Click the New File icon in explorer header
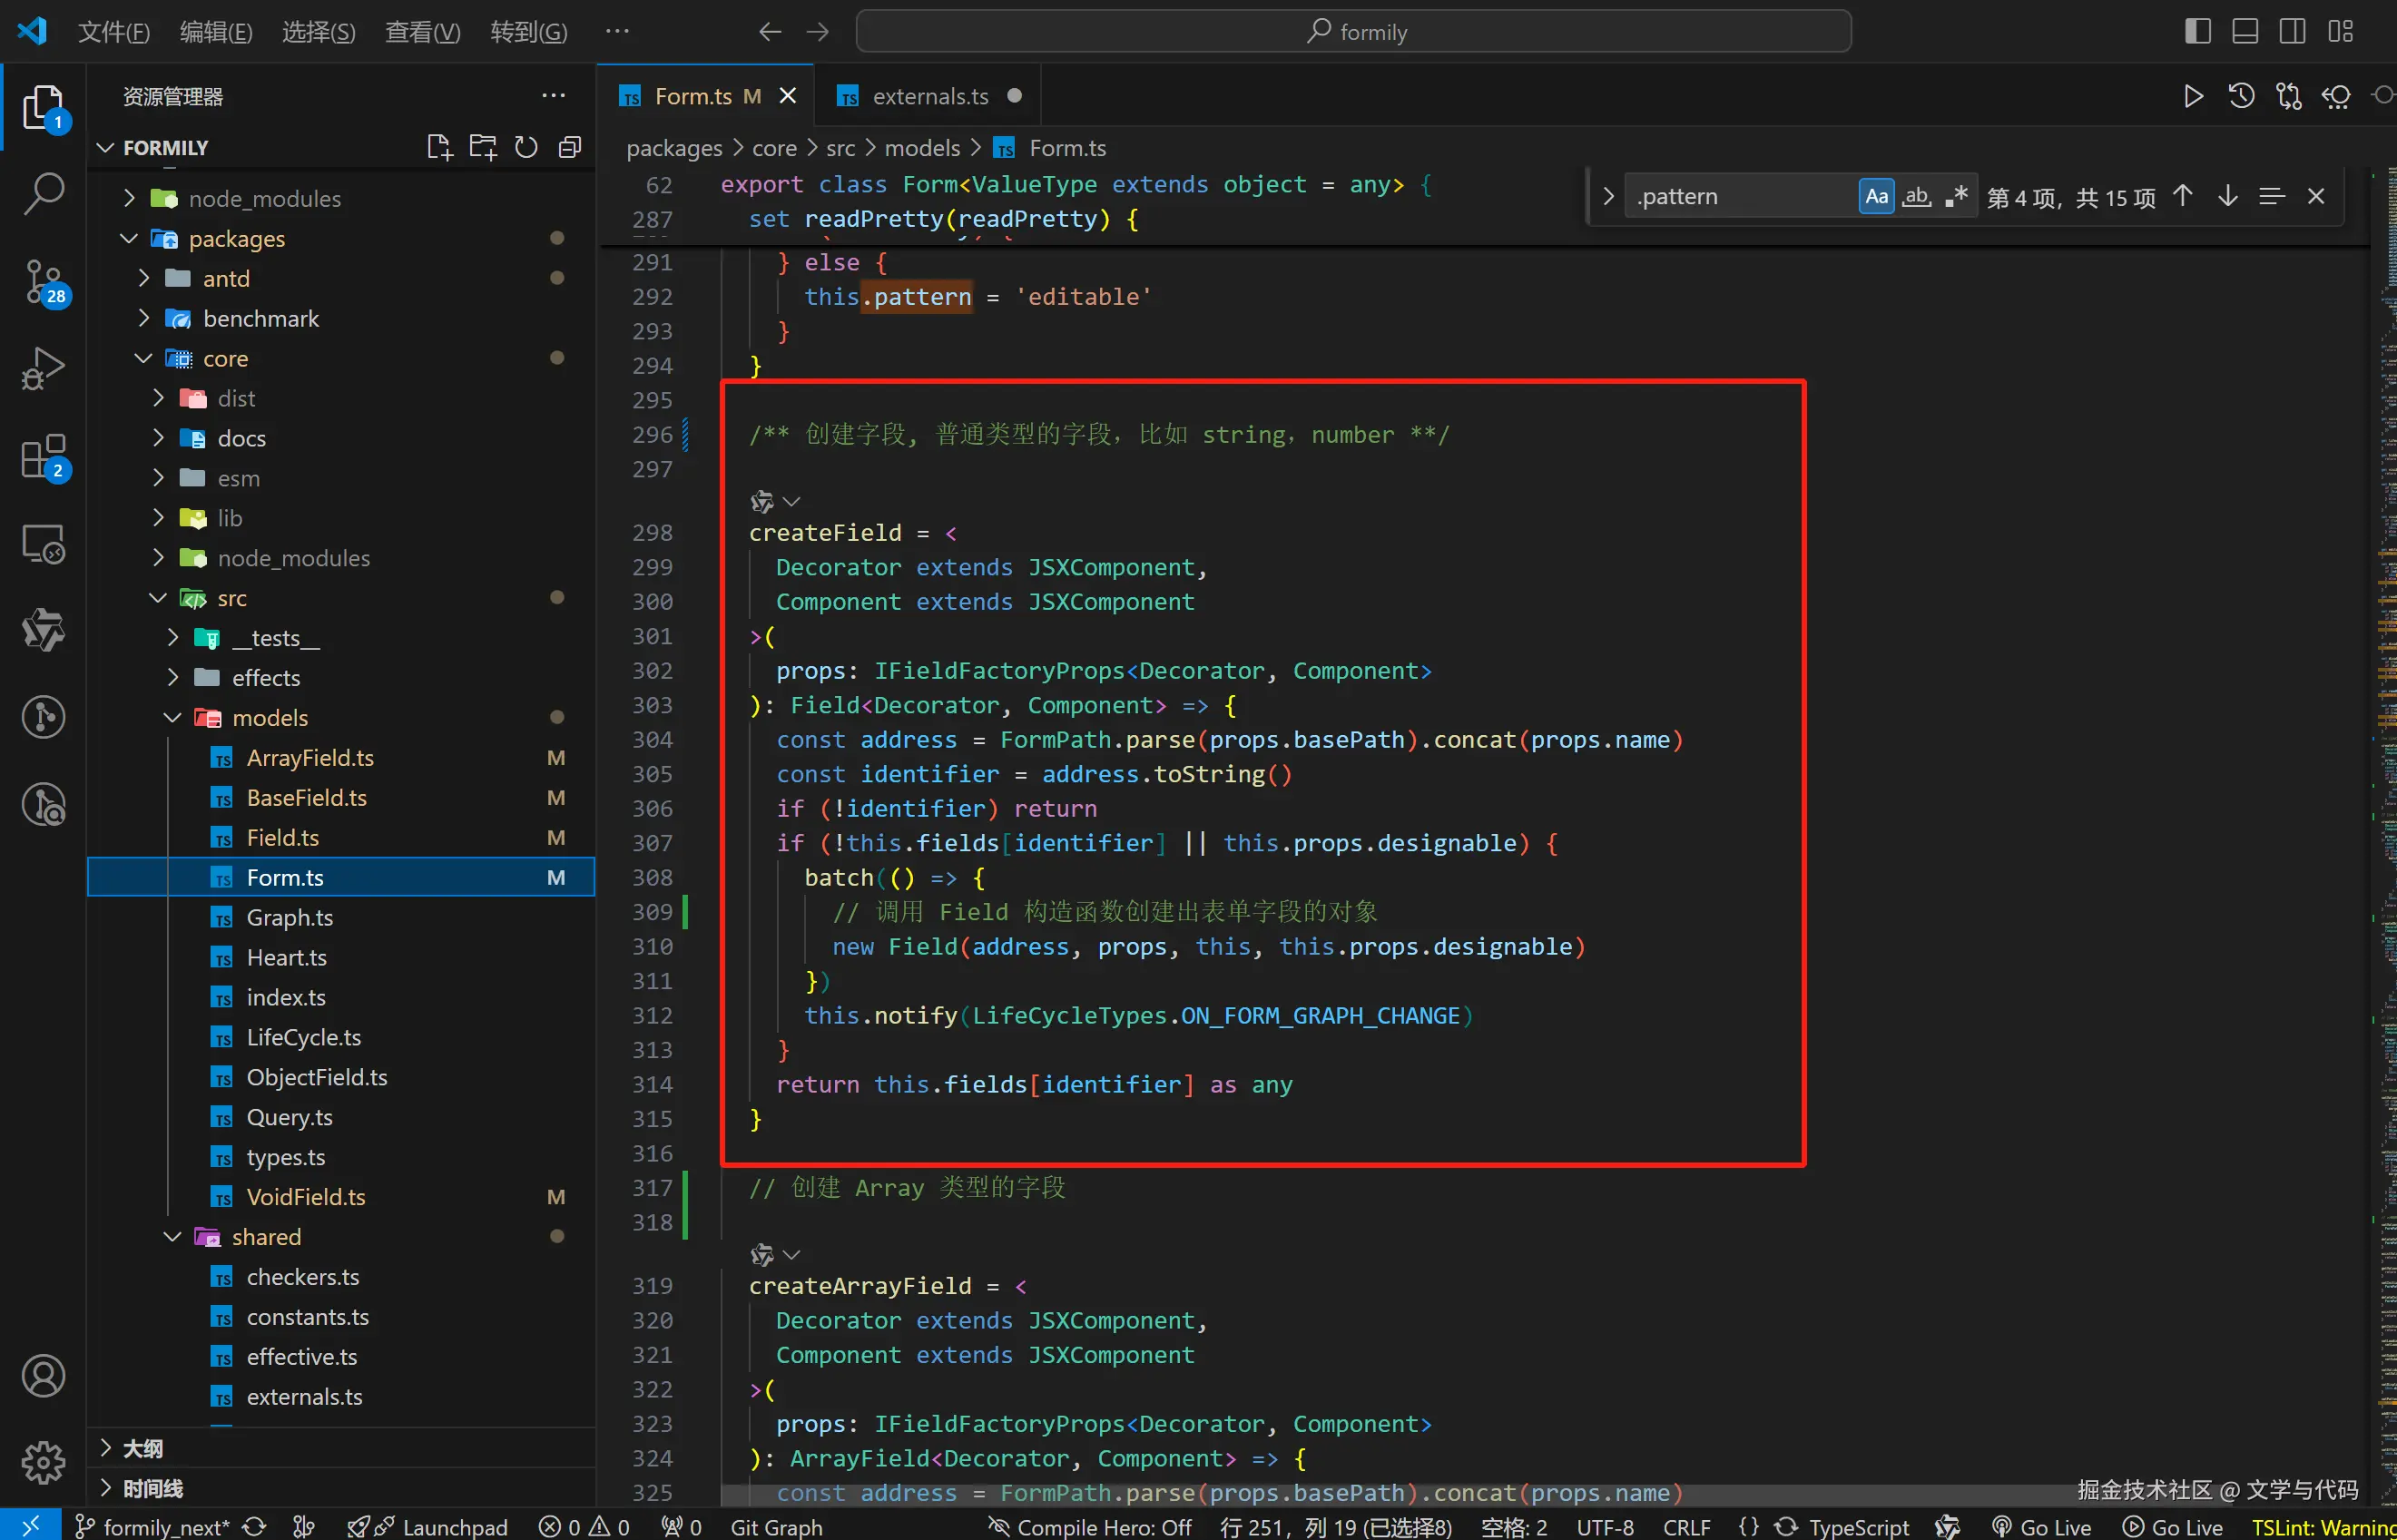This screenshot has width=2397, height=1540. [x=439, y=148]
